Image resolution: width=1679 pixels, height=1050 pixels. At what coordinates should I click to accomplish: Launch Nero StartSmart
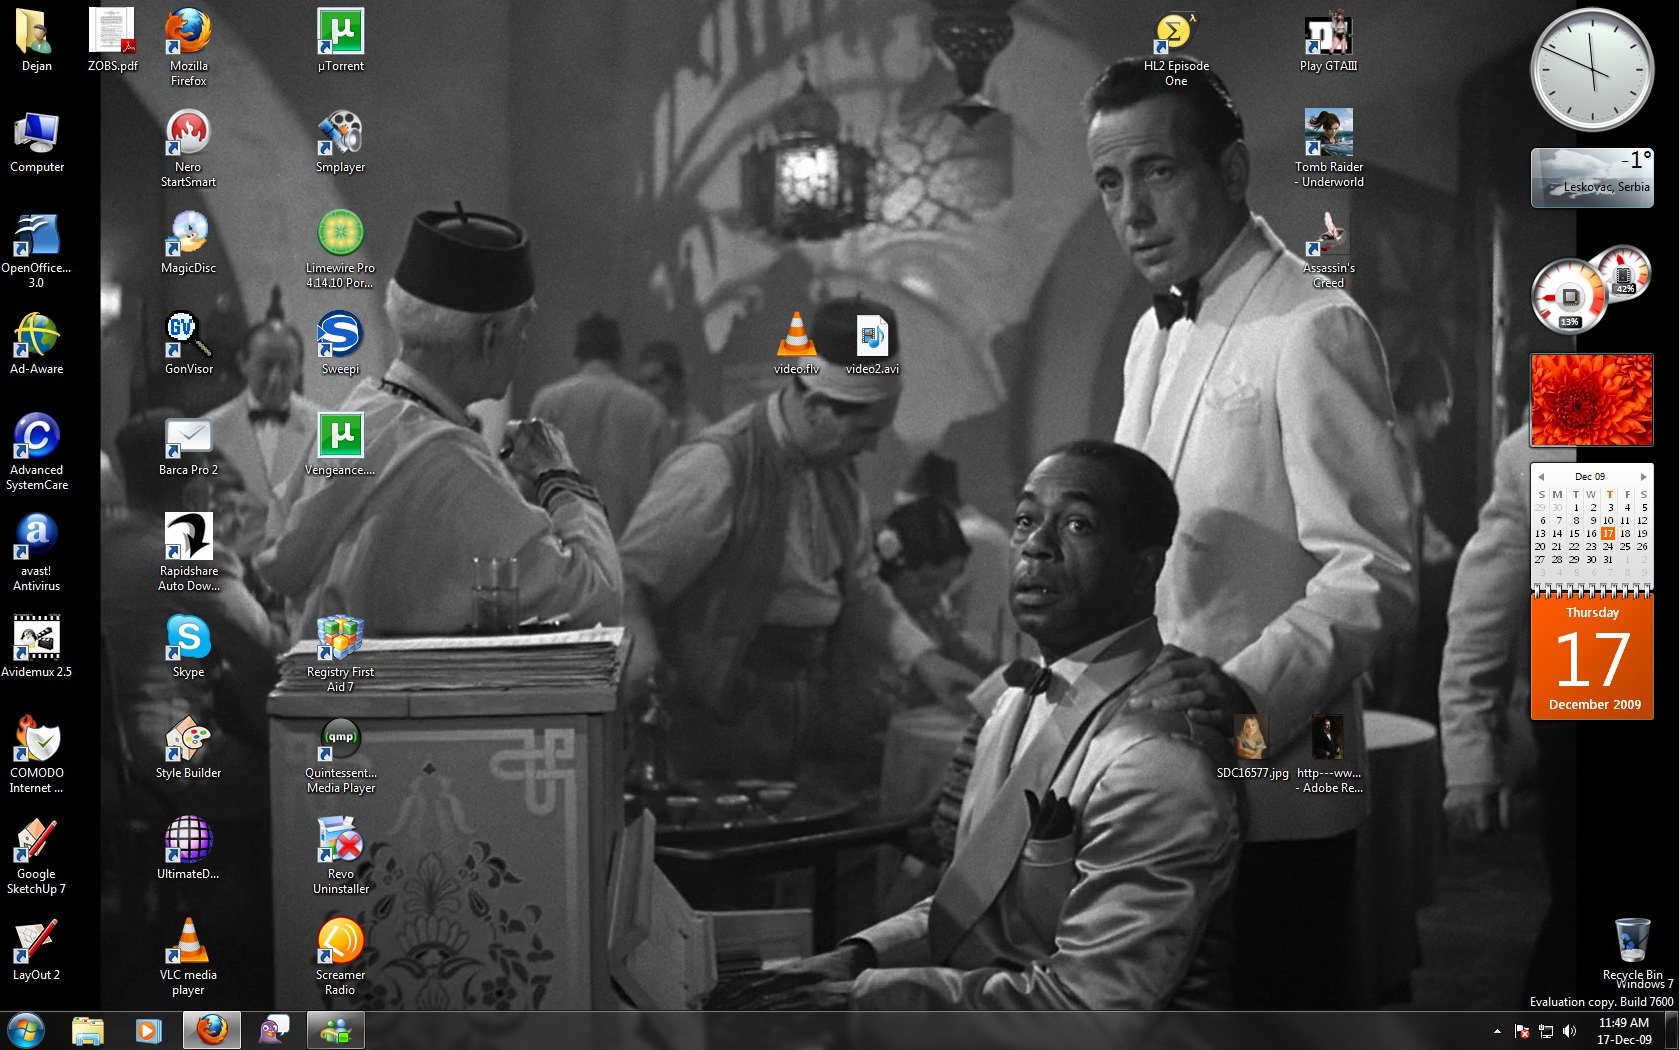[x=188, y=148]
